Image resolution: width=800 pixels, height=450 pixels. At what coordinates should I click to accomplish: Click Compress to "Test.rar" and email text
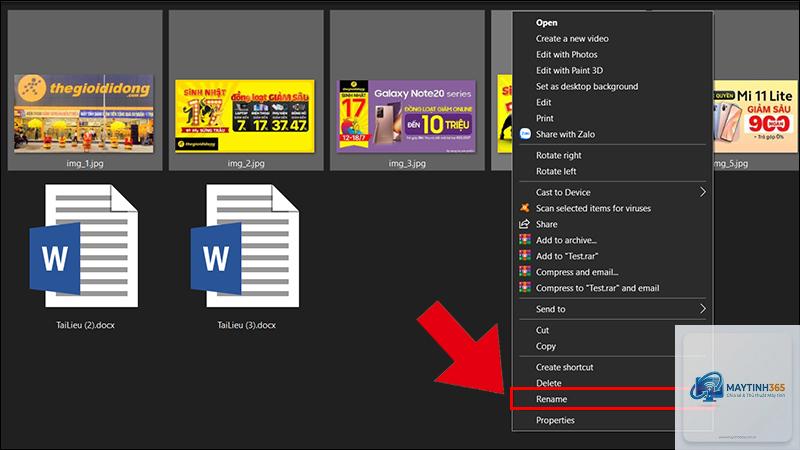pos(597,288)
